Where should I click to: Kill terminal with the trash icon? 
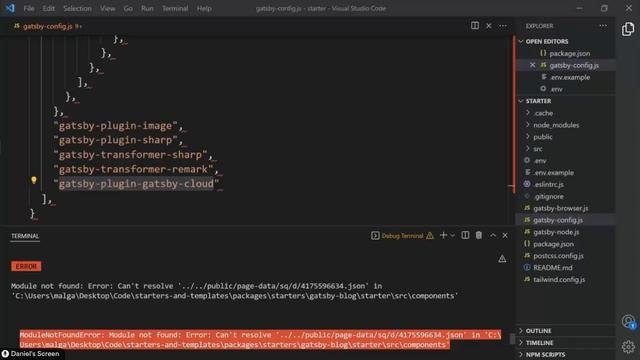point(479,235)
